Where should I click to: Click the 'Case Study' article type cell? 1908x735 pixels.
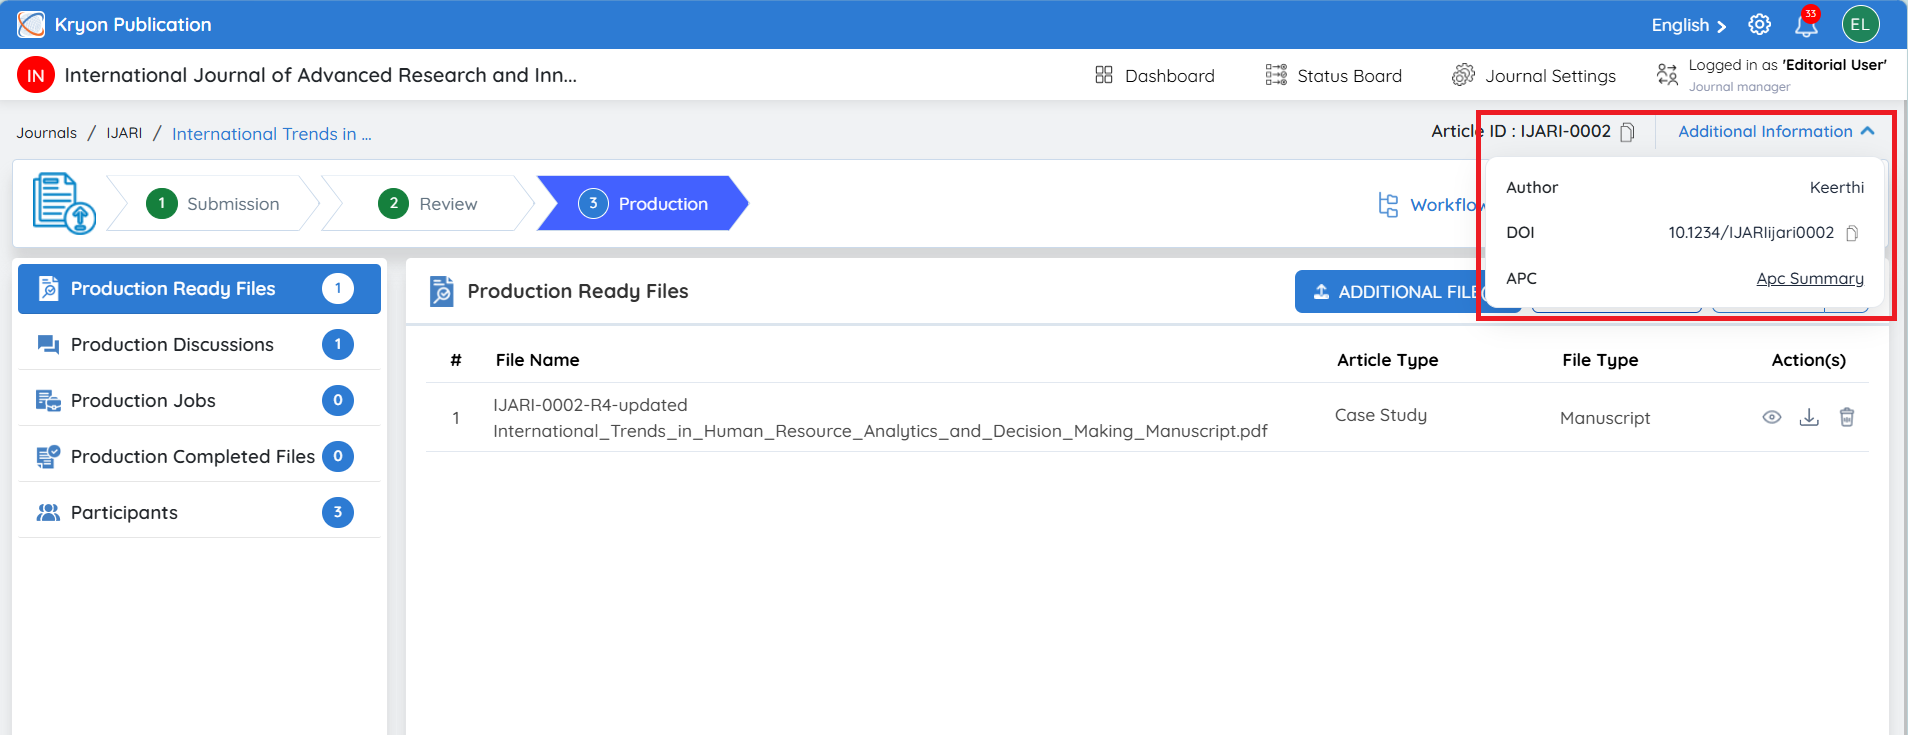[1380, 415]
